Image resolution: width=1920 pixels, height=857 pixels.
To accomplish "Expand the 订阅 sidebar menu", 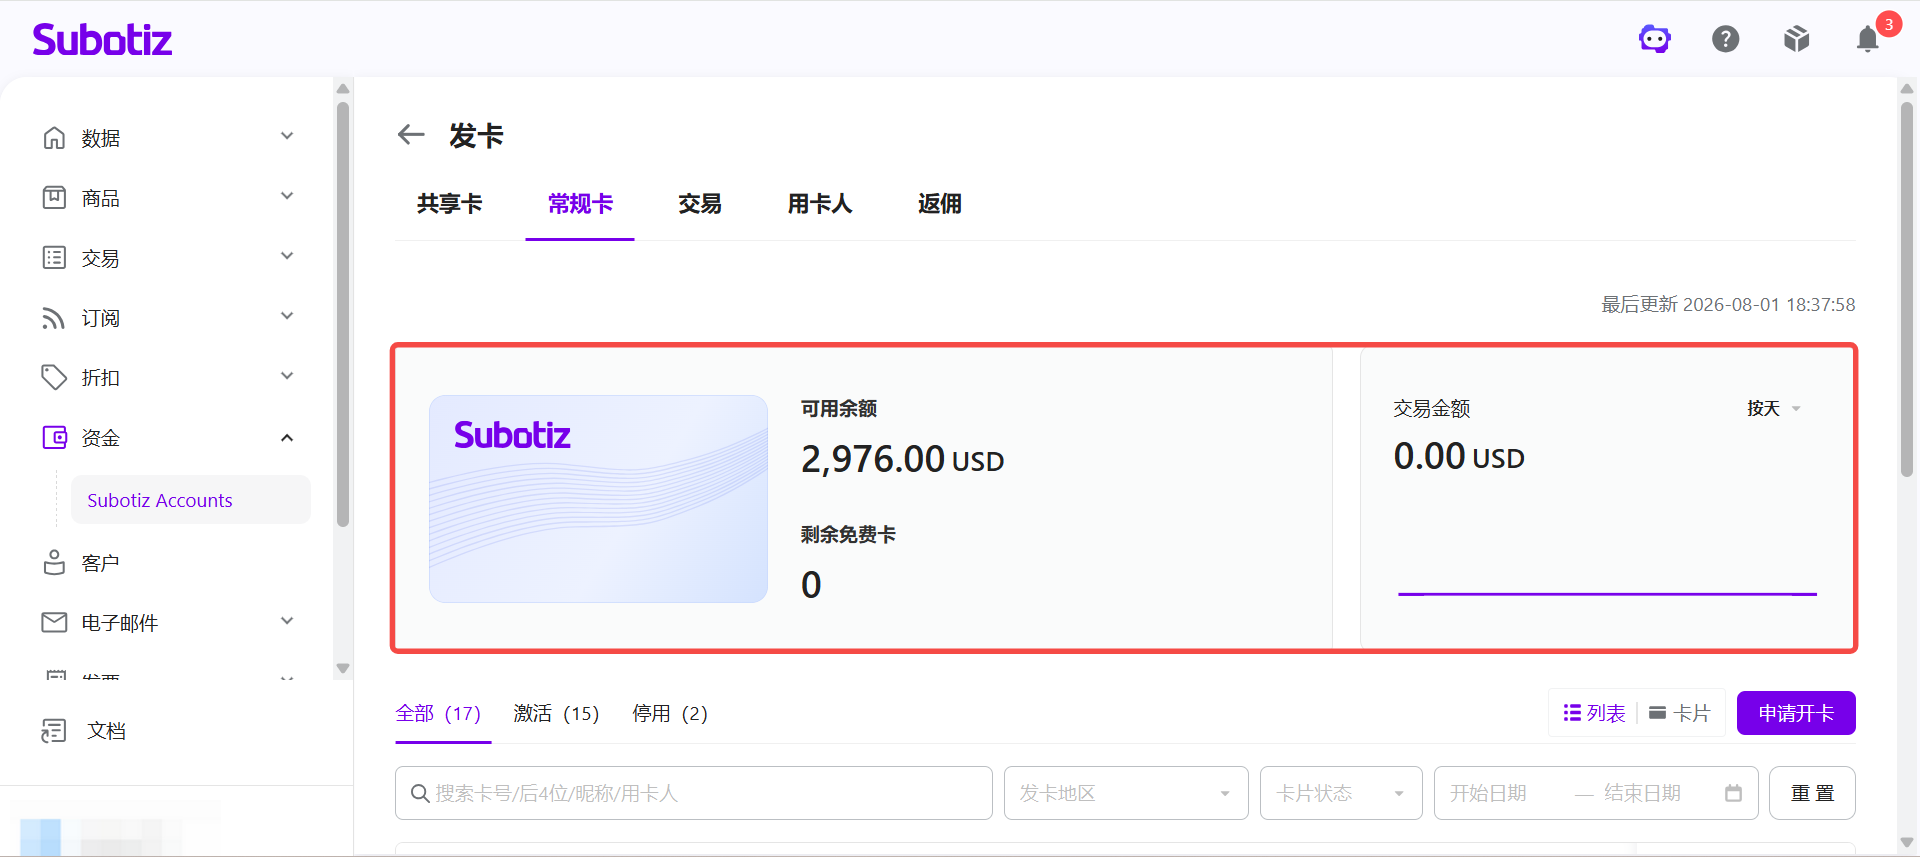I will coord(287,317).
